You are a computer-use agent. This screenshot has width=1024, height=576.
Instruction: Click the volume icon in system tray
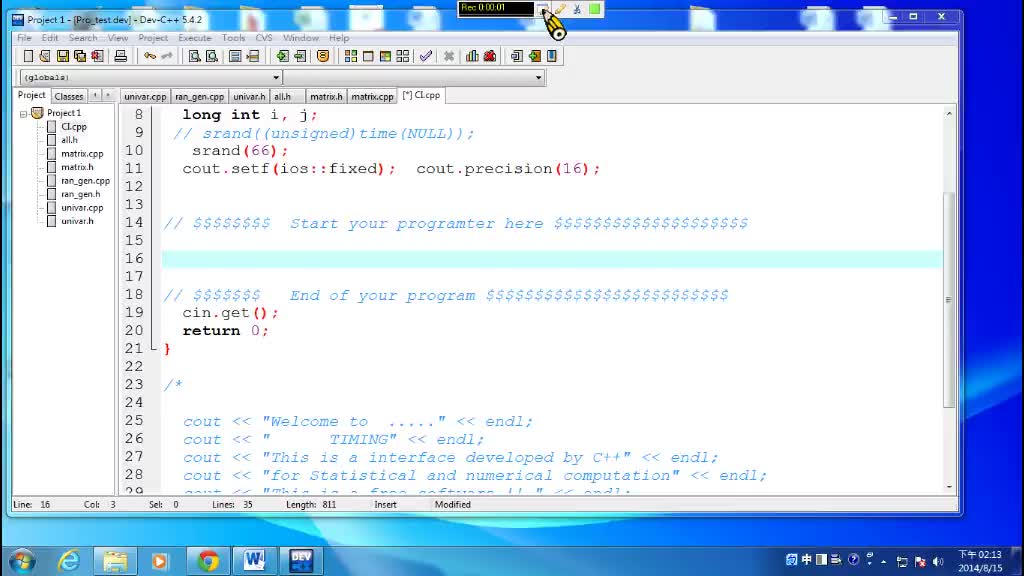tap(938, 561)
